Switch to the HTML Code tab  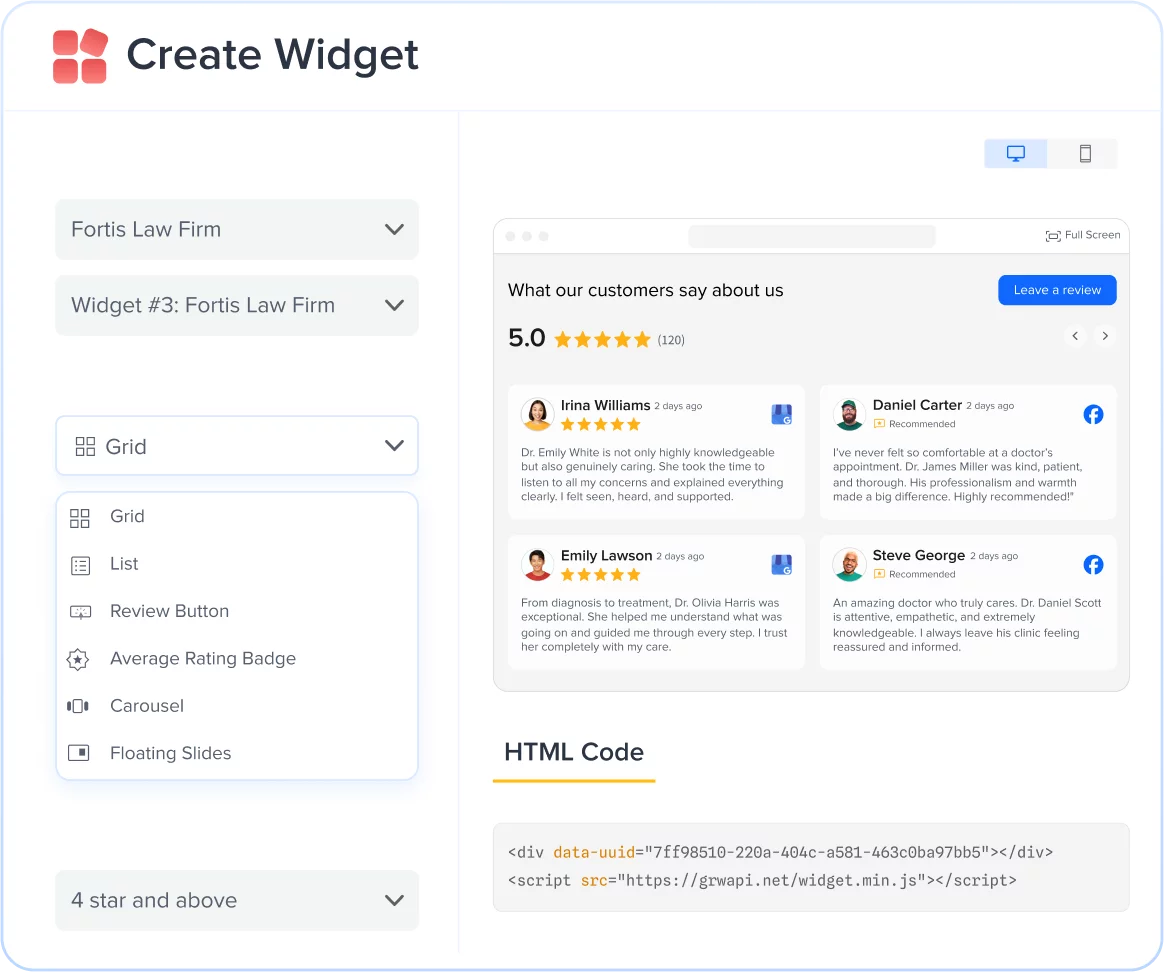573,751
